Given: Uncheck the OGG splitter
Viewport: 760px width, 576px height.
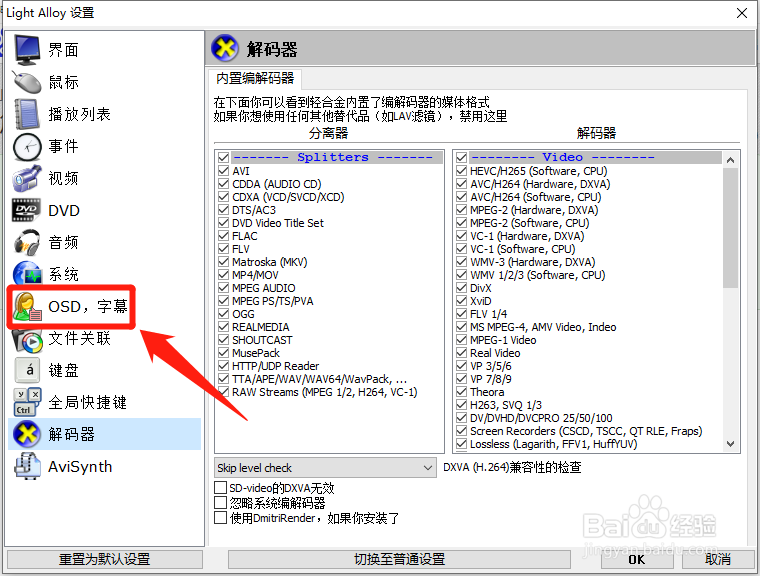Looking at the screenshot, I should click(x=223, y=314).
